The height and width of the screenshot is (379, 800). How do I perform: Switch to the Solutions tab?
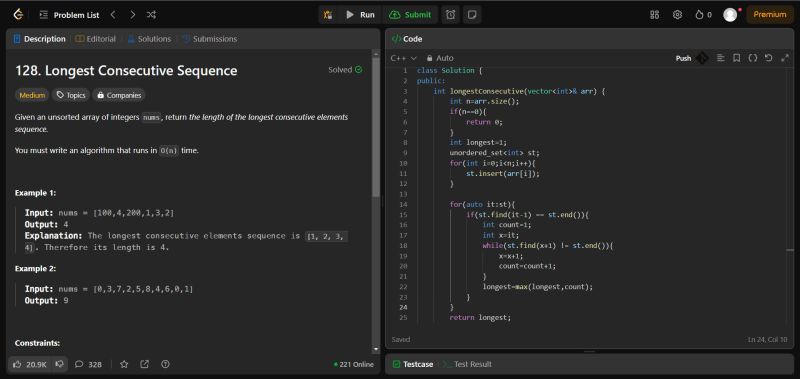click(x=149, y=39)
